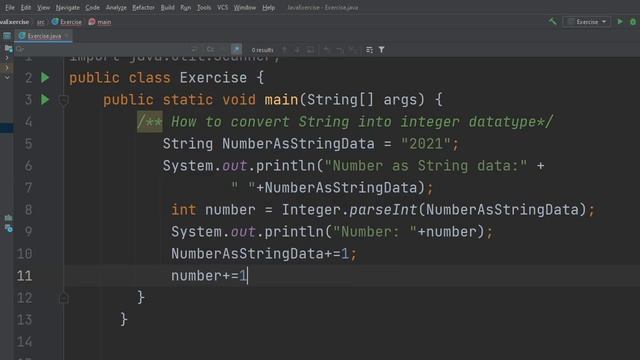Viewport: 640px width, 360px height.
Task: Click "Number: " string on line 9
Action: (x=375, y=232)
